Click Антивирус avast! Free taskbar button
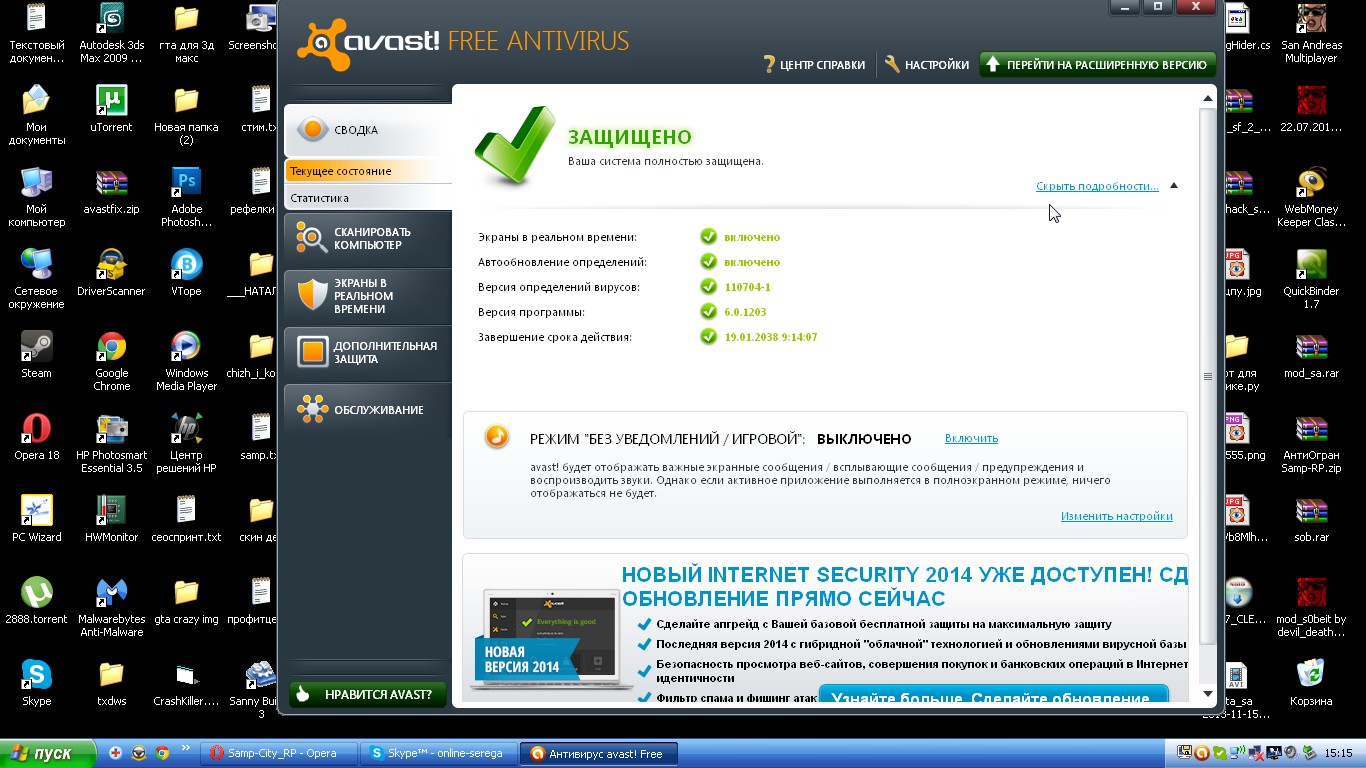Viewport: 1366px width, 768px height. click(600, 753)
